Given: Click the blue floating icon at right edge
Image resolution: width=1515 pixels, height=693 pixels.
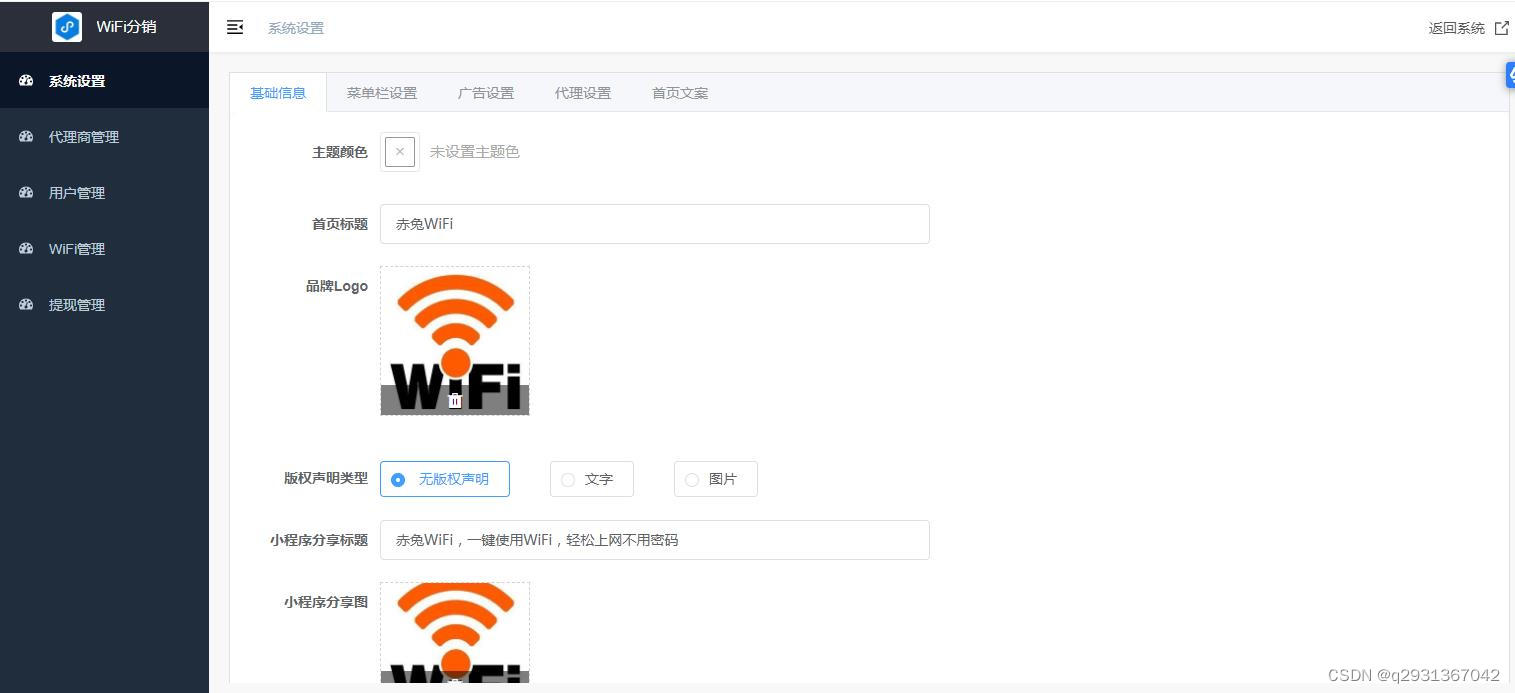Looking at the screenshot, I should (x=1510, y=75).
